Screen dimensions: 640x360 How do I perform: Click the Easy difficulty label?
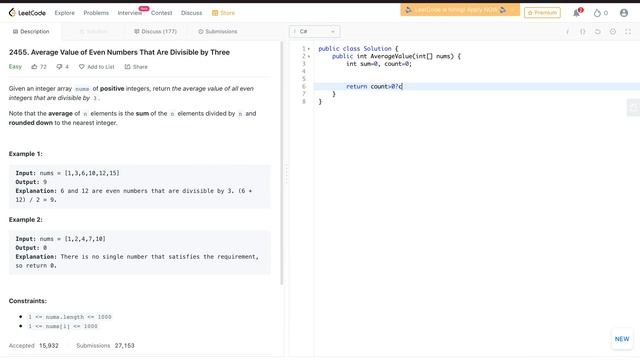click(15, 67)
